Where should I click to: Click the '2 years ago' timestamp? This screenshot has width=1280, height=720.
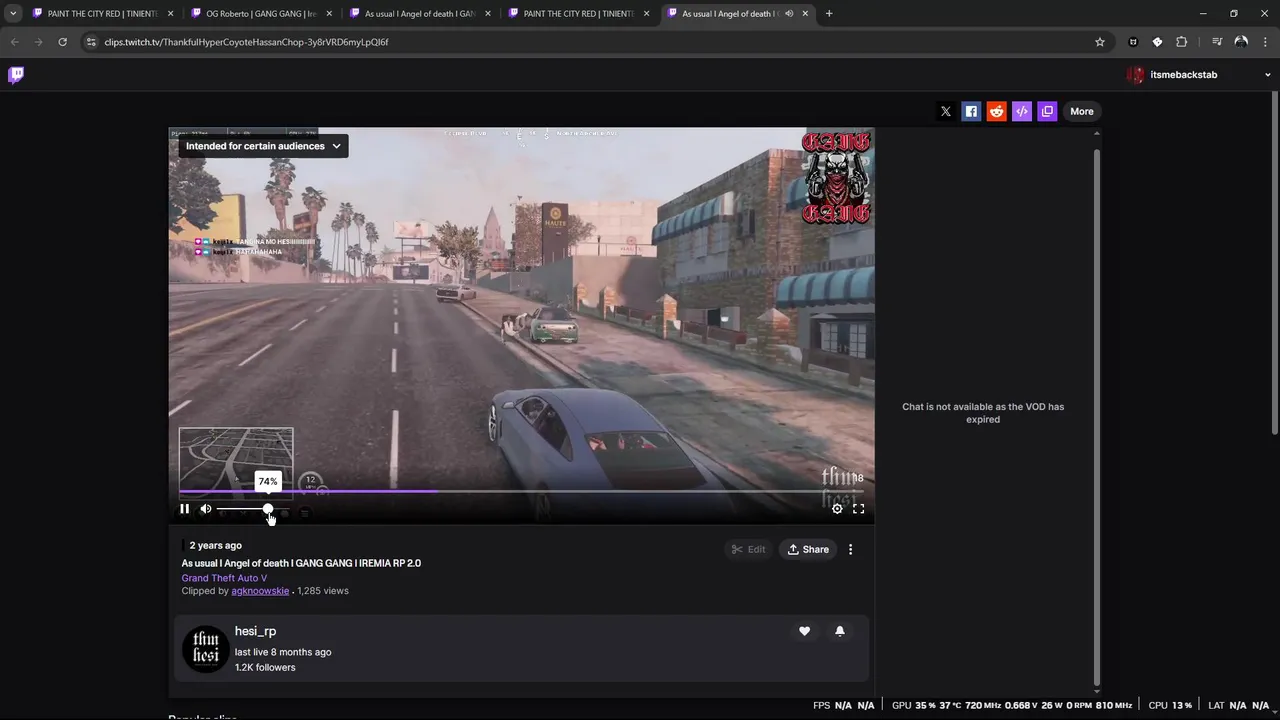click(x=216, y=546)
